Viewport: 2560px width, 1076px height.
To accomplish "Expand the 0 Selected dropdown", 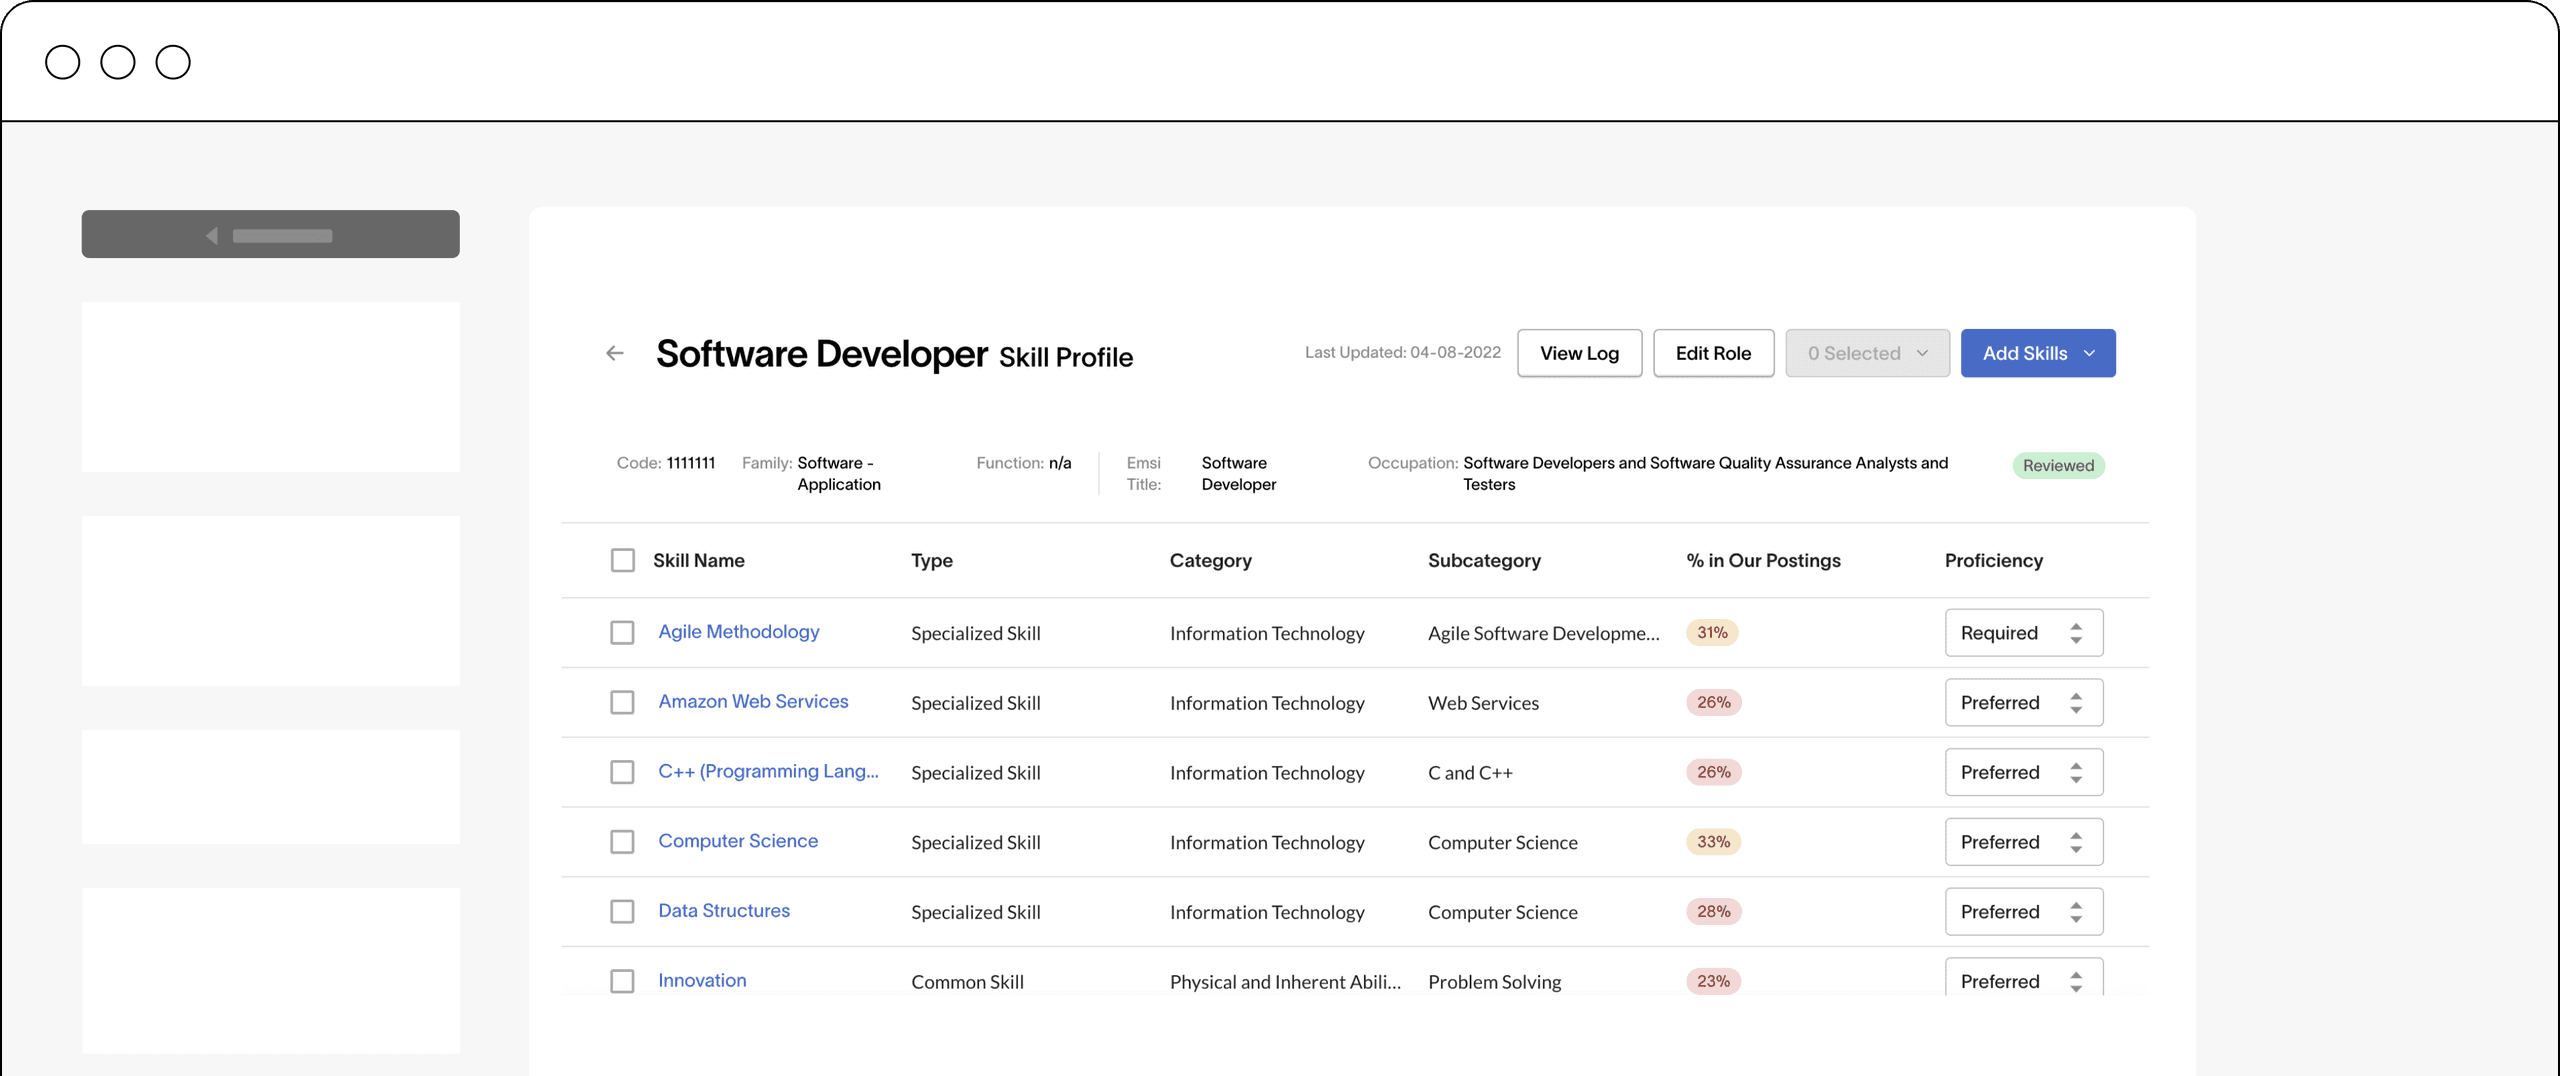I will tap(1866, 353).
